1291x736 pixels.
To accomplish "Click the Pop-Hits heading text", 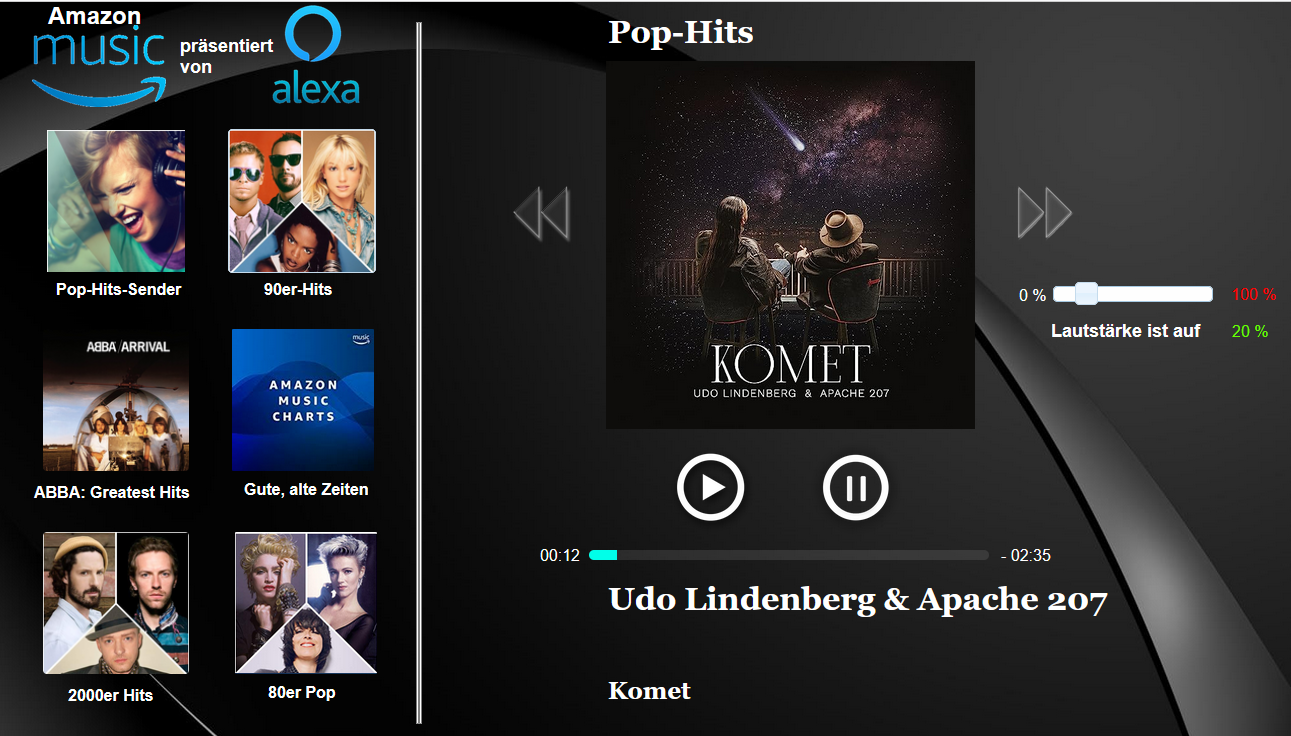I will coord(681,32).
